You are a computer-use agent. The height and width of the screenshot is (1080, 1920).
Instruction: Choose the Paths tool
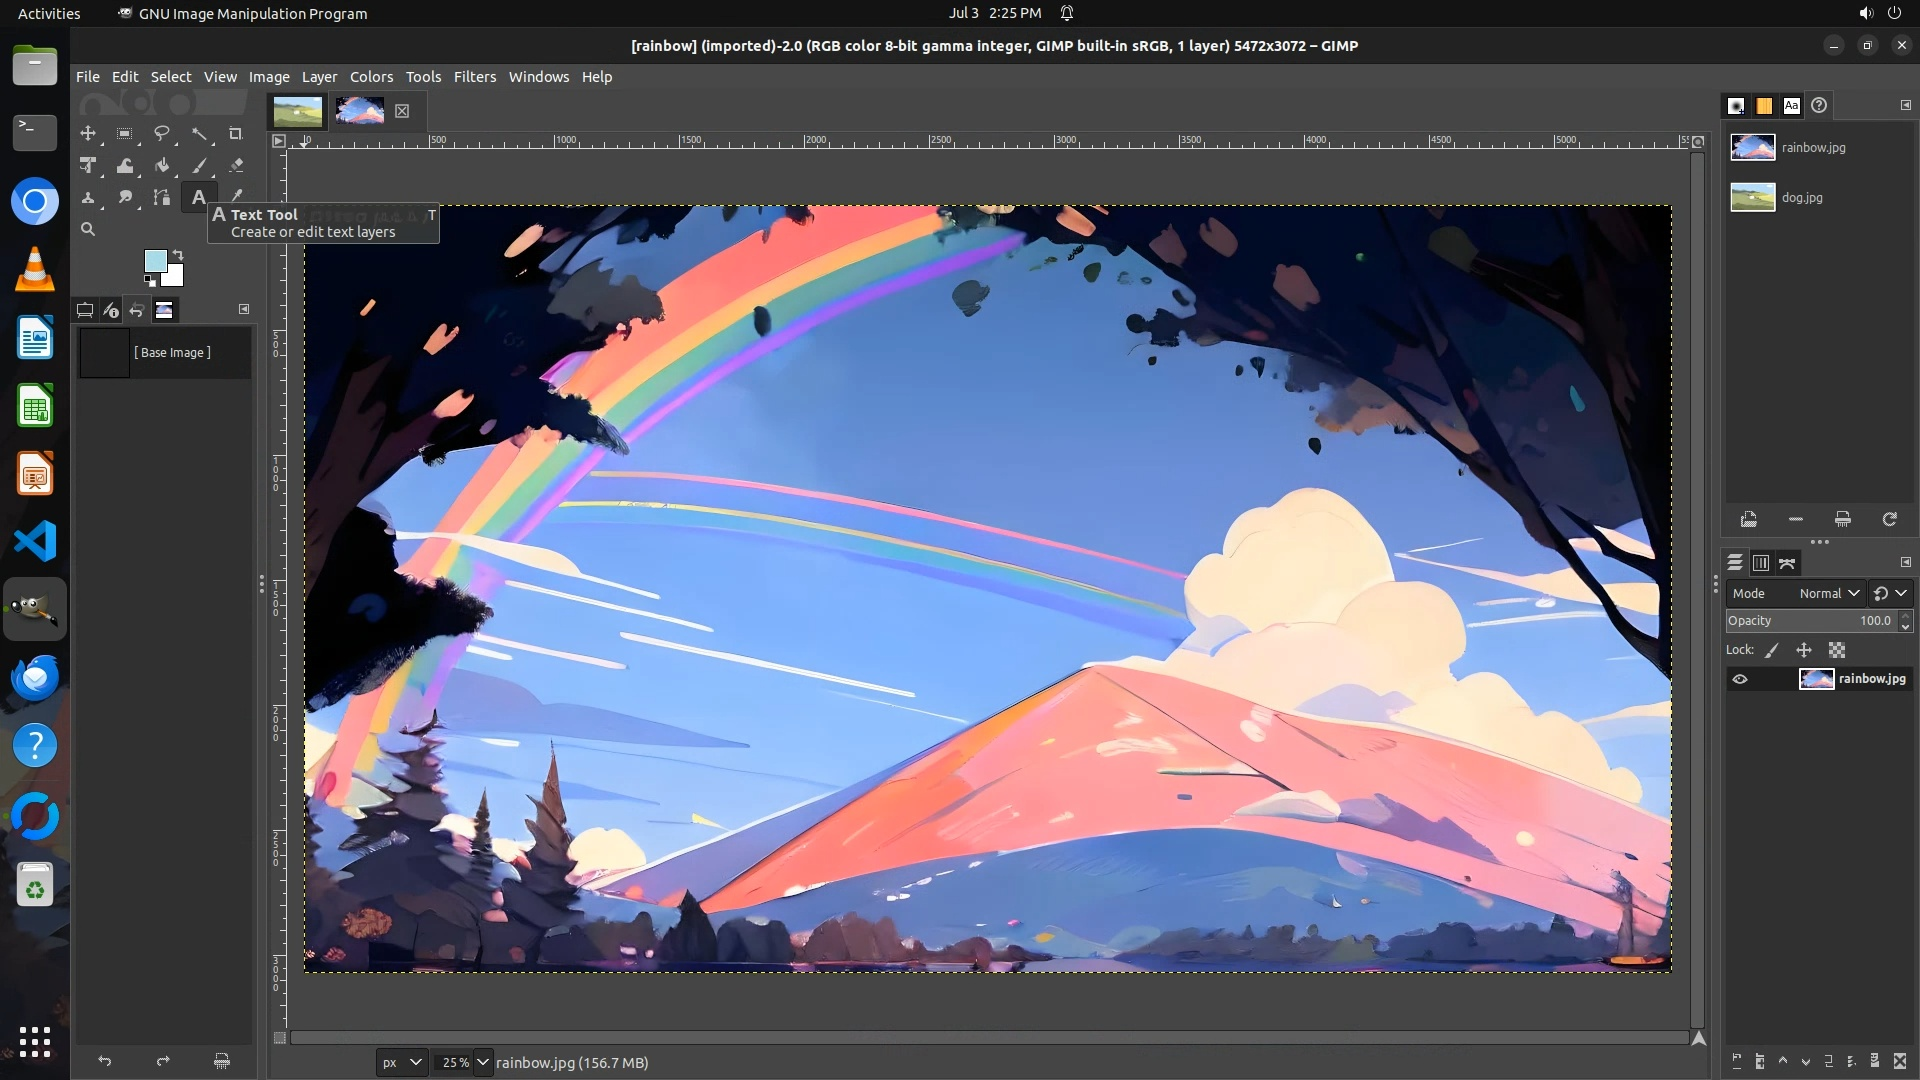(x=162, y=197)
